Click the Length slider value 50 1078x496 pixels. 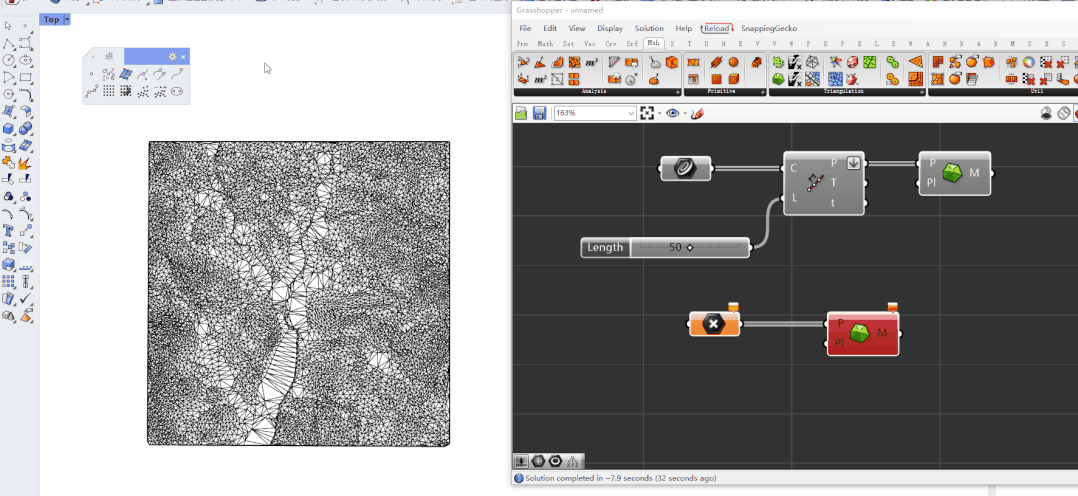click(675, 248)
